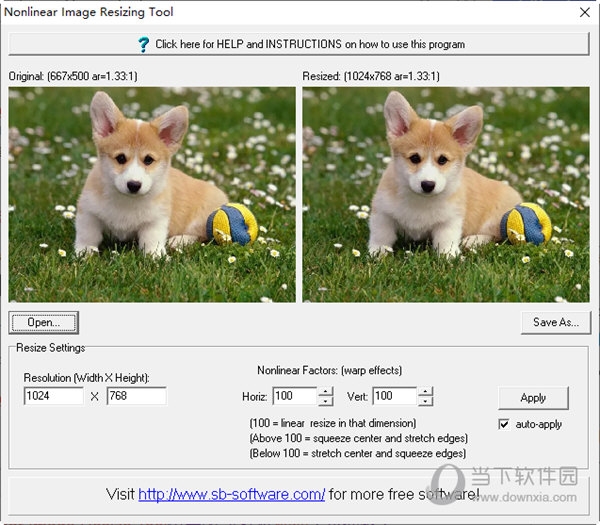Click the Resized image preview
The image size is (600, 525).
[446, 195]
